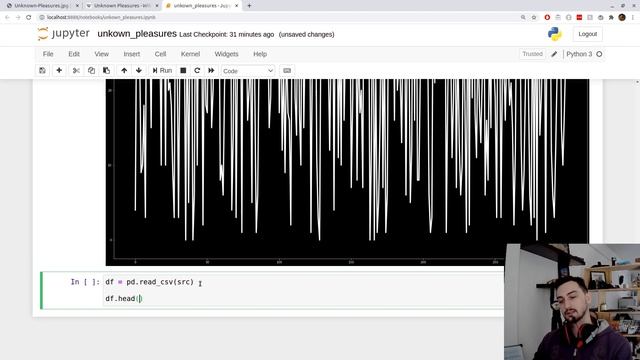640x360 pixels.
Task: Click into the code cell at df.head(
Action: (123, 299)
